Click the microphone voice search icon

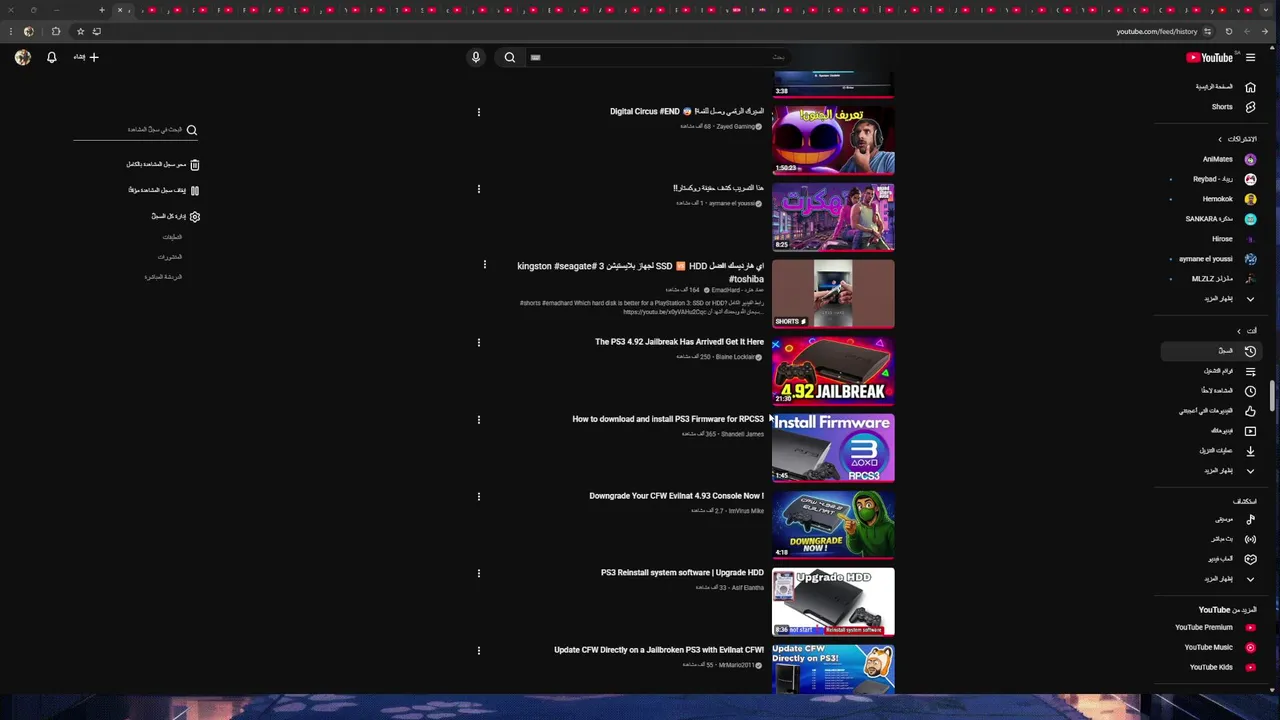pyautogui.click(x=476, y=57)
